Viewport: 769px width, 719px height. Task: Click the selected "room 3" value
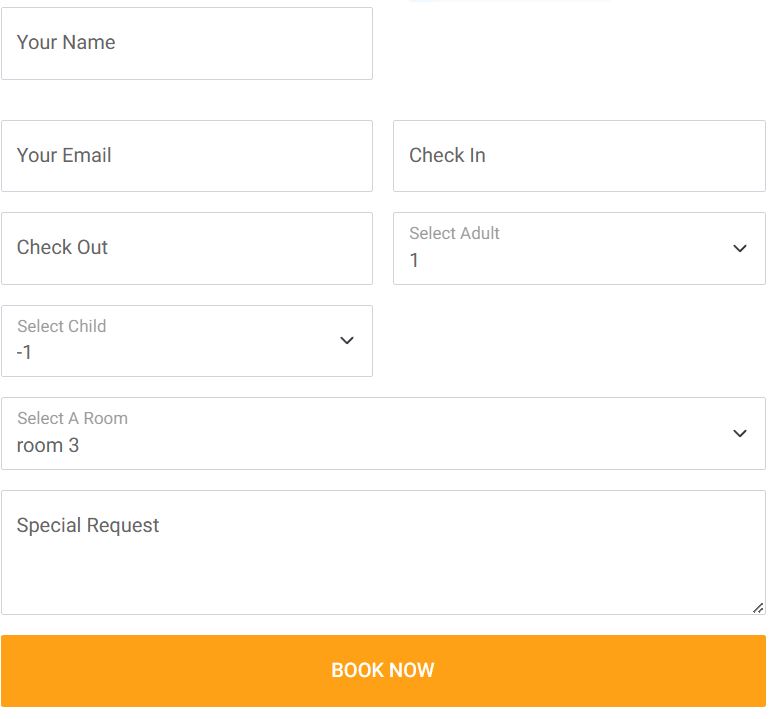(48, 445)
